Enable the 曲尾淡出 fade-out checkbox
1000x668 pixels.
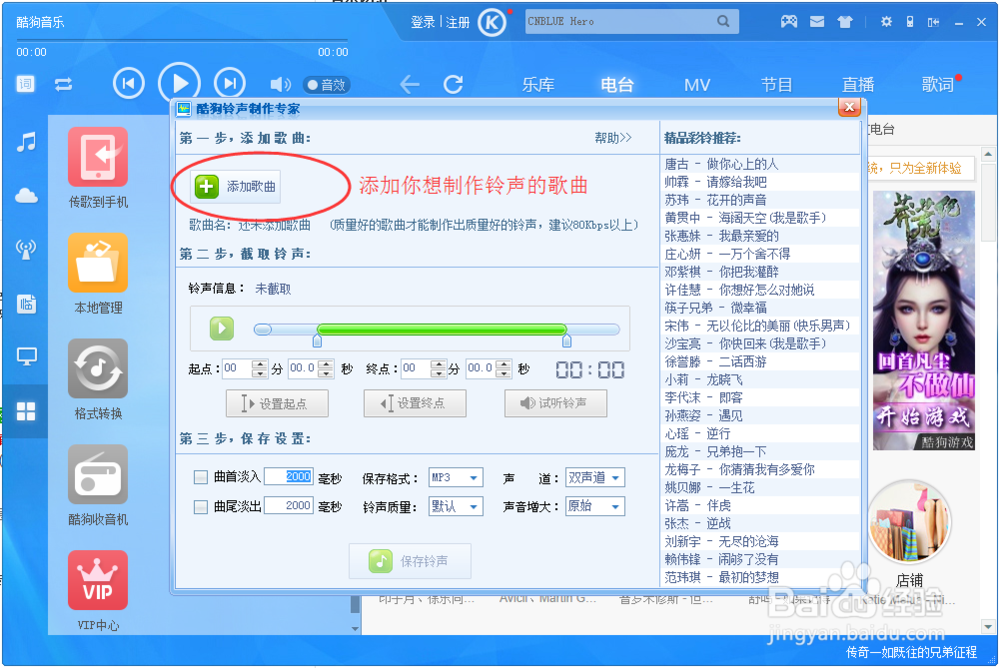point(200,507)
